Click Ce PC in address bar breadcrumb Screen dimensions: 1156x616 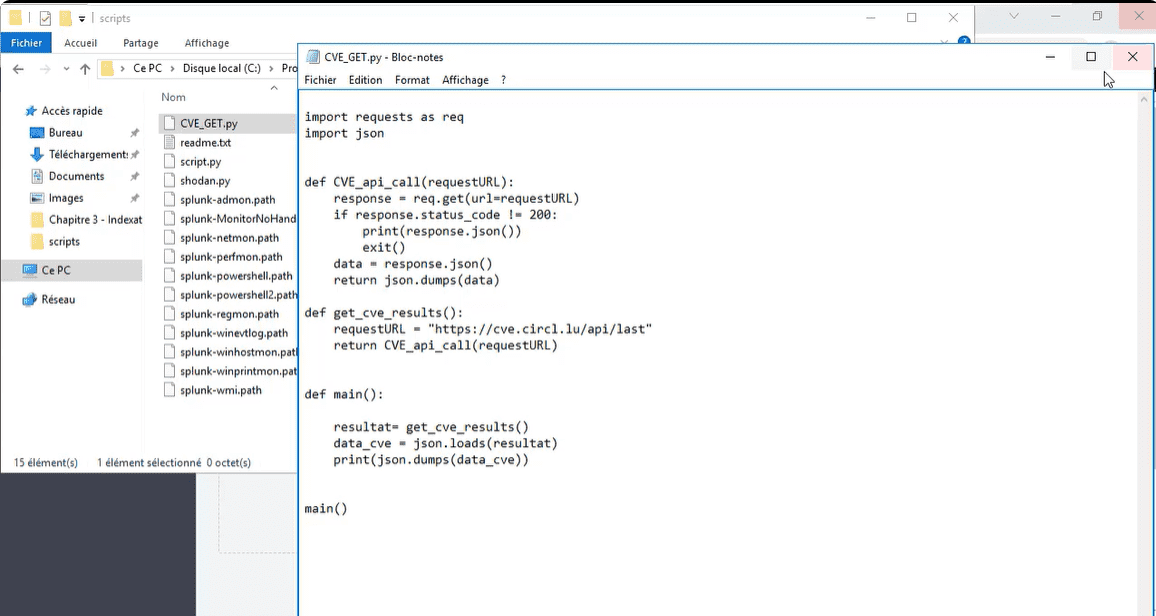[147, 68]
